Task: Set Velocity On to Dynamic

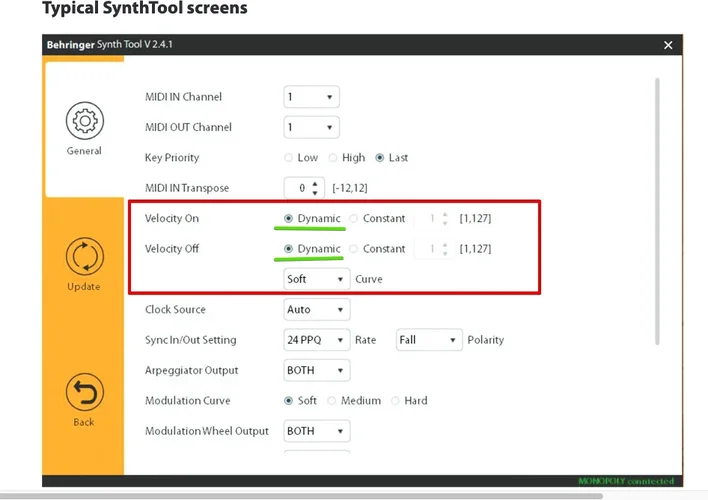Action: pyautogui.click(x=289, y=219)
